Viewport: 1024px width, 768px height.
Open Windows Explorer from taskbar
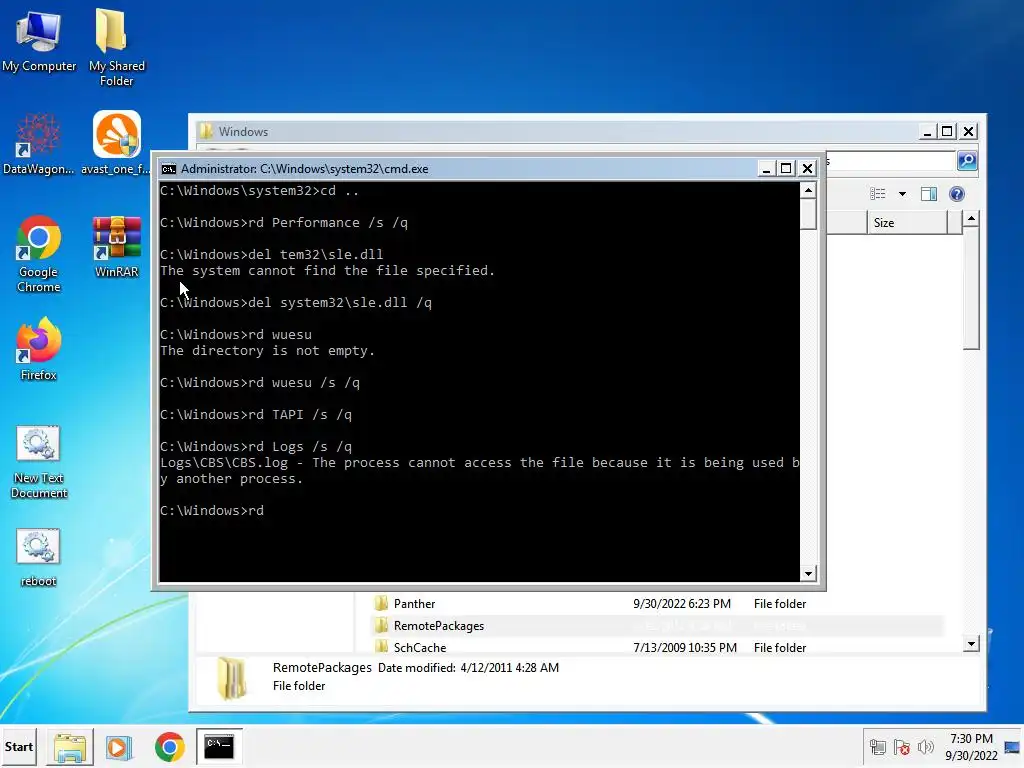coord(70,747)
